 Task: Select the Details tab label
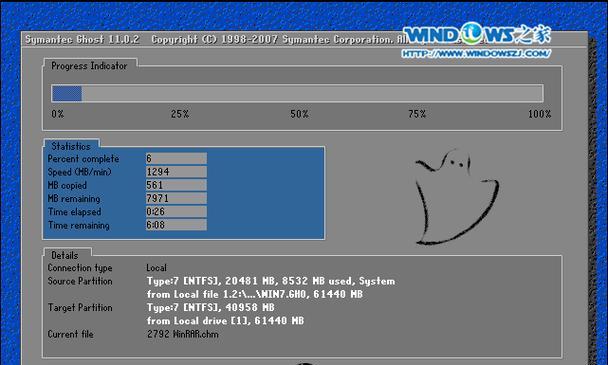[65, 255]
